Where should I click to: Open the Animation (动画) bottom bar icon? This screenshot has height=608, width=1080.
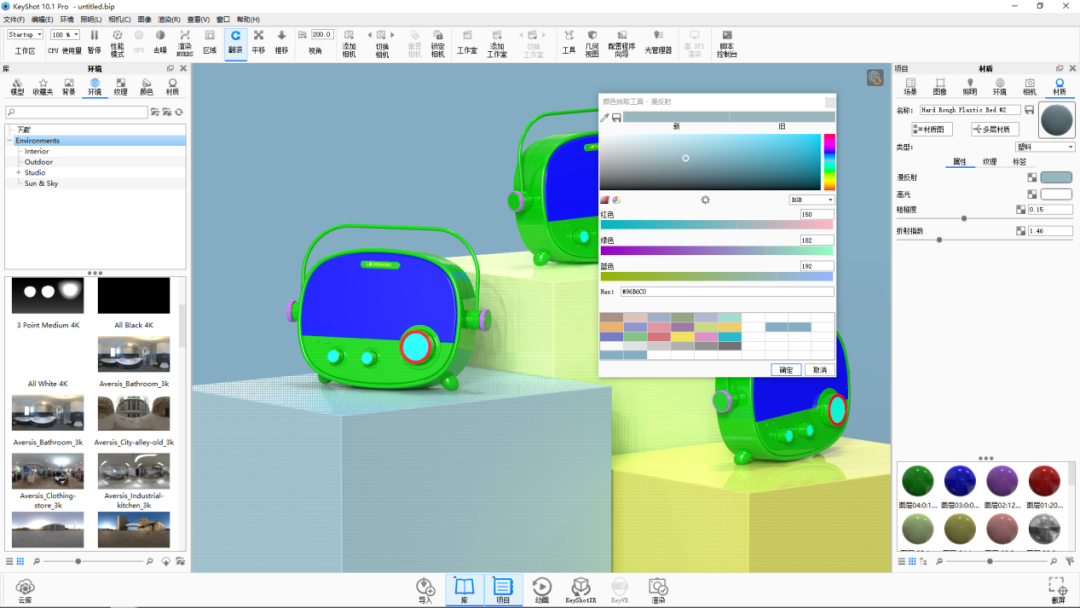pos(542,590)
